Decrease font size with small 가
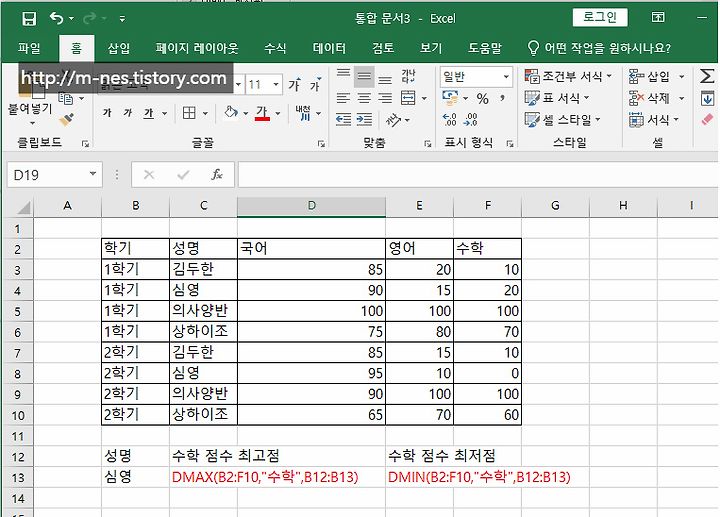The height and width of the screenshot is (517, 720). (315, 84)
